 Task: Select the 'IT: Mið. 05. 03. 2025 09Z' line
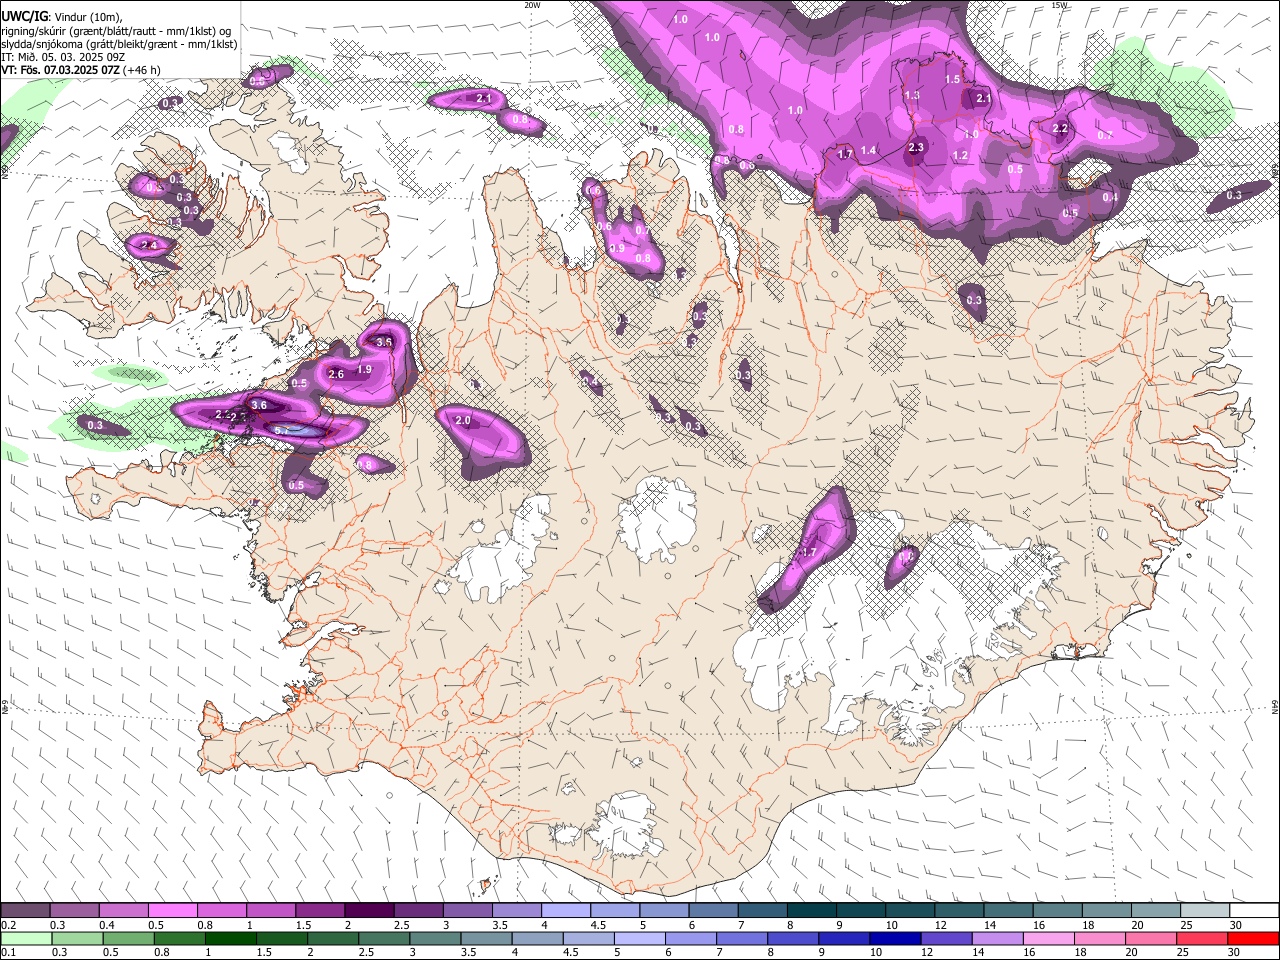point(63,57)
